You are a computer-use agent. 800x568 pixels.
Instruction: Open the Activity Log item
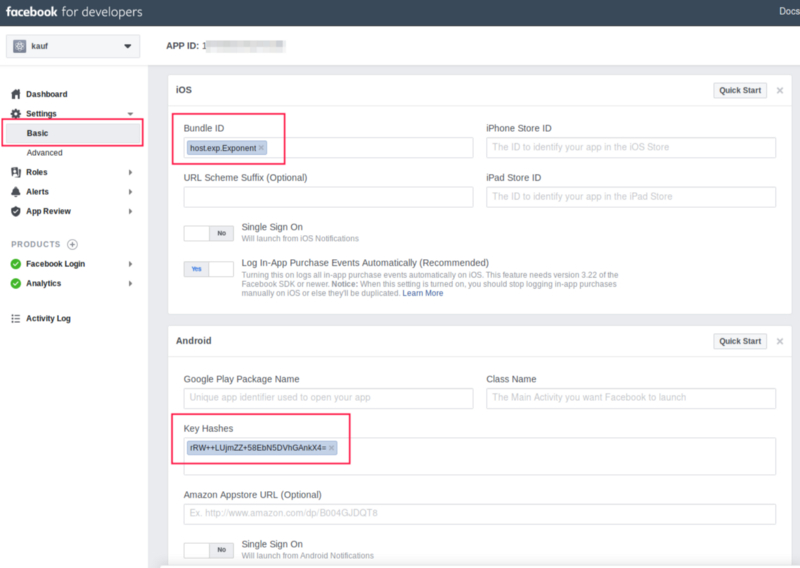click(x=48, y=318)
